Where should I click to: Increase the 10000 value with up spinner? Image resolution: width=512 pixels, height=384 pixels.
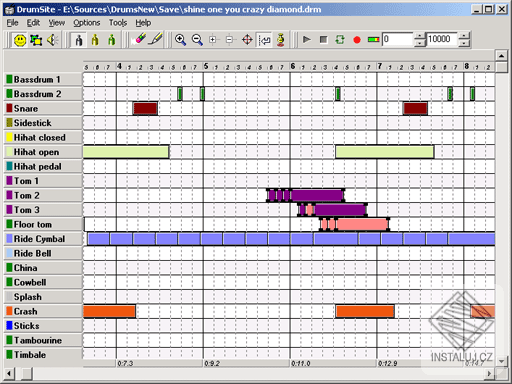tap(464, 36)
